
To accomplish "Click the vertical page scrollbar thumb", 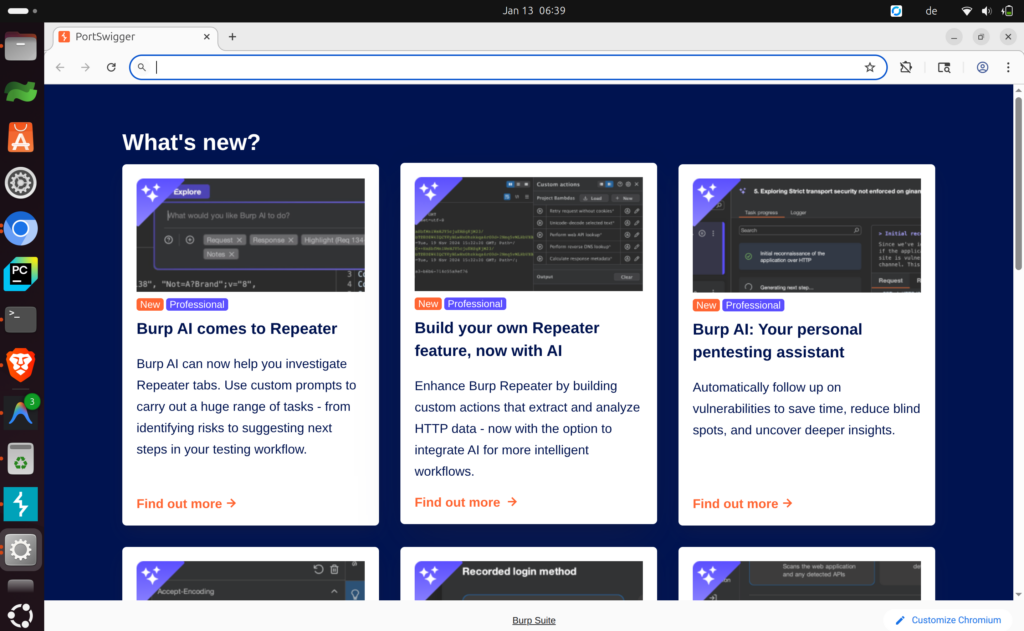I will click(x=1018, y=180).
